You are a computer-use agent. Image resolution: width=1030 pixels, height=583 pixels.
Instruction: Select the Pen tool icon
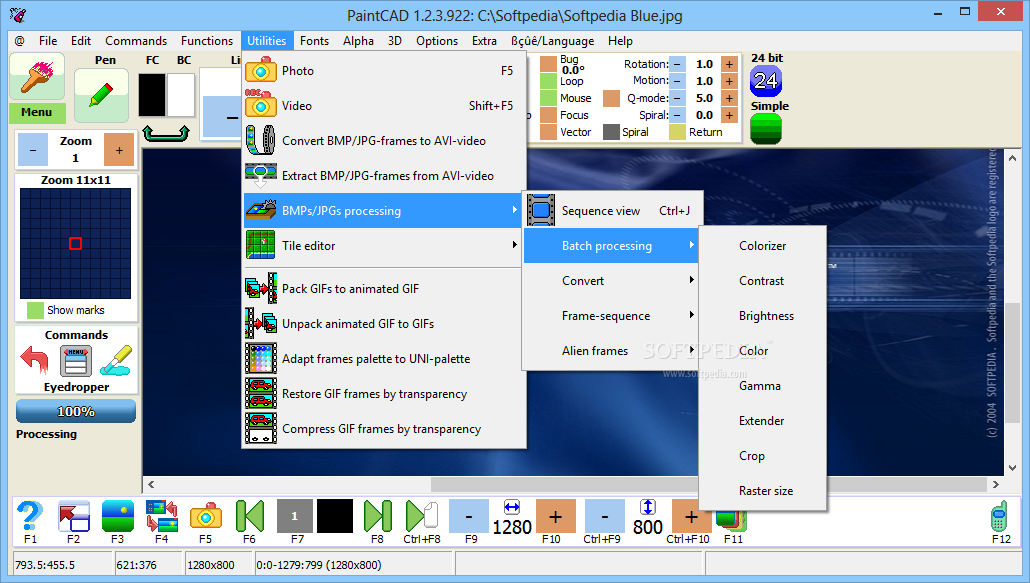(x=101, y=96)
